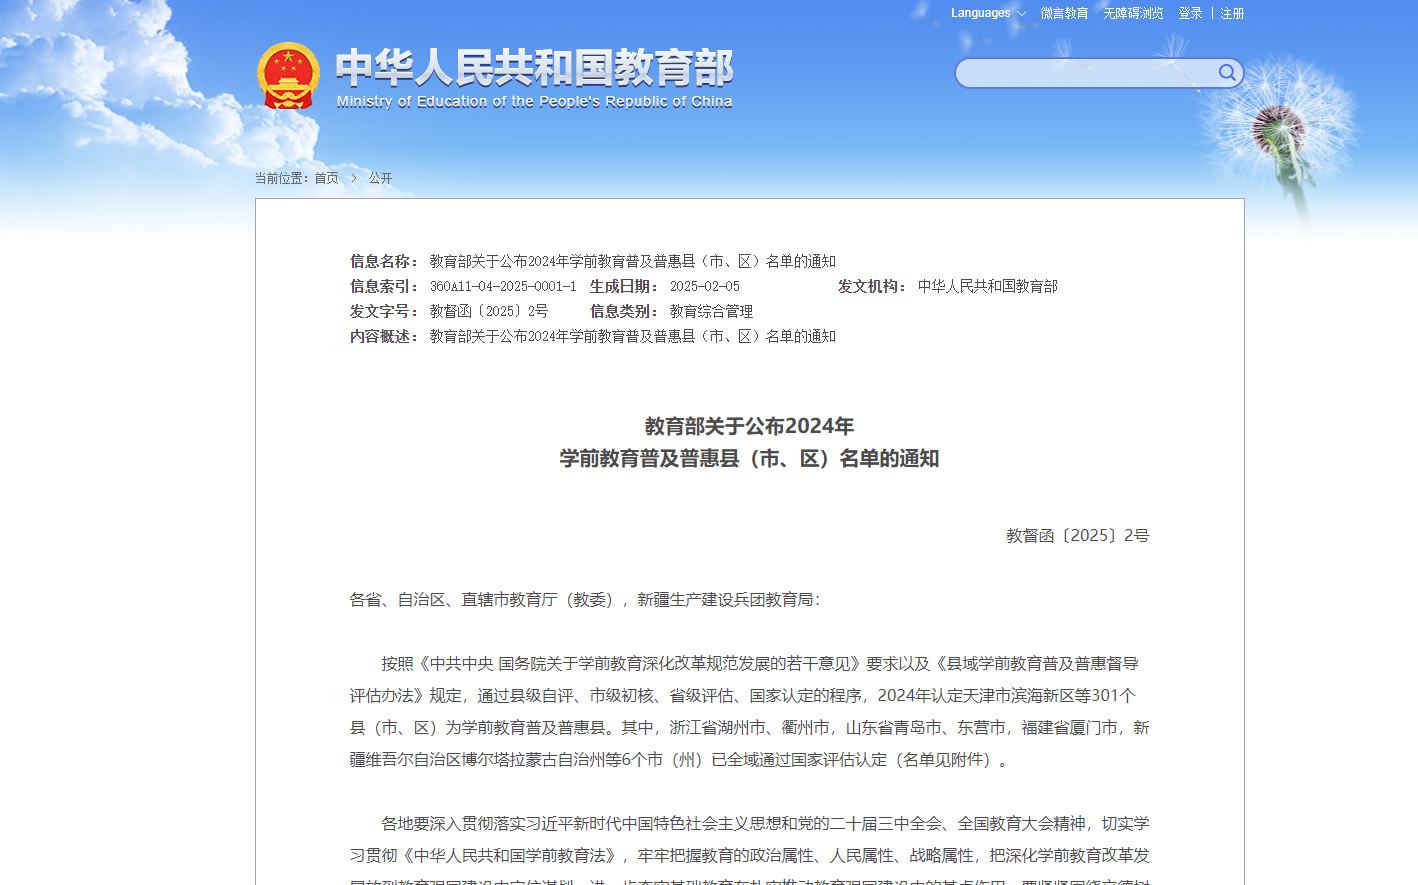Click the 信息类别 value 教育综合管理

tap(711, 312)
